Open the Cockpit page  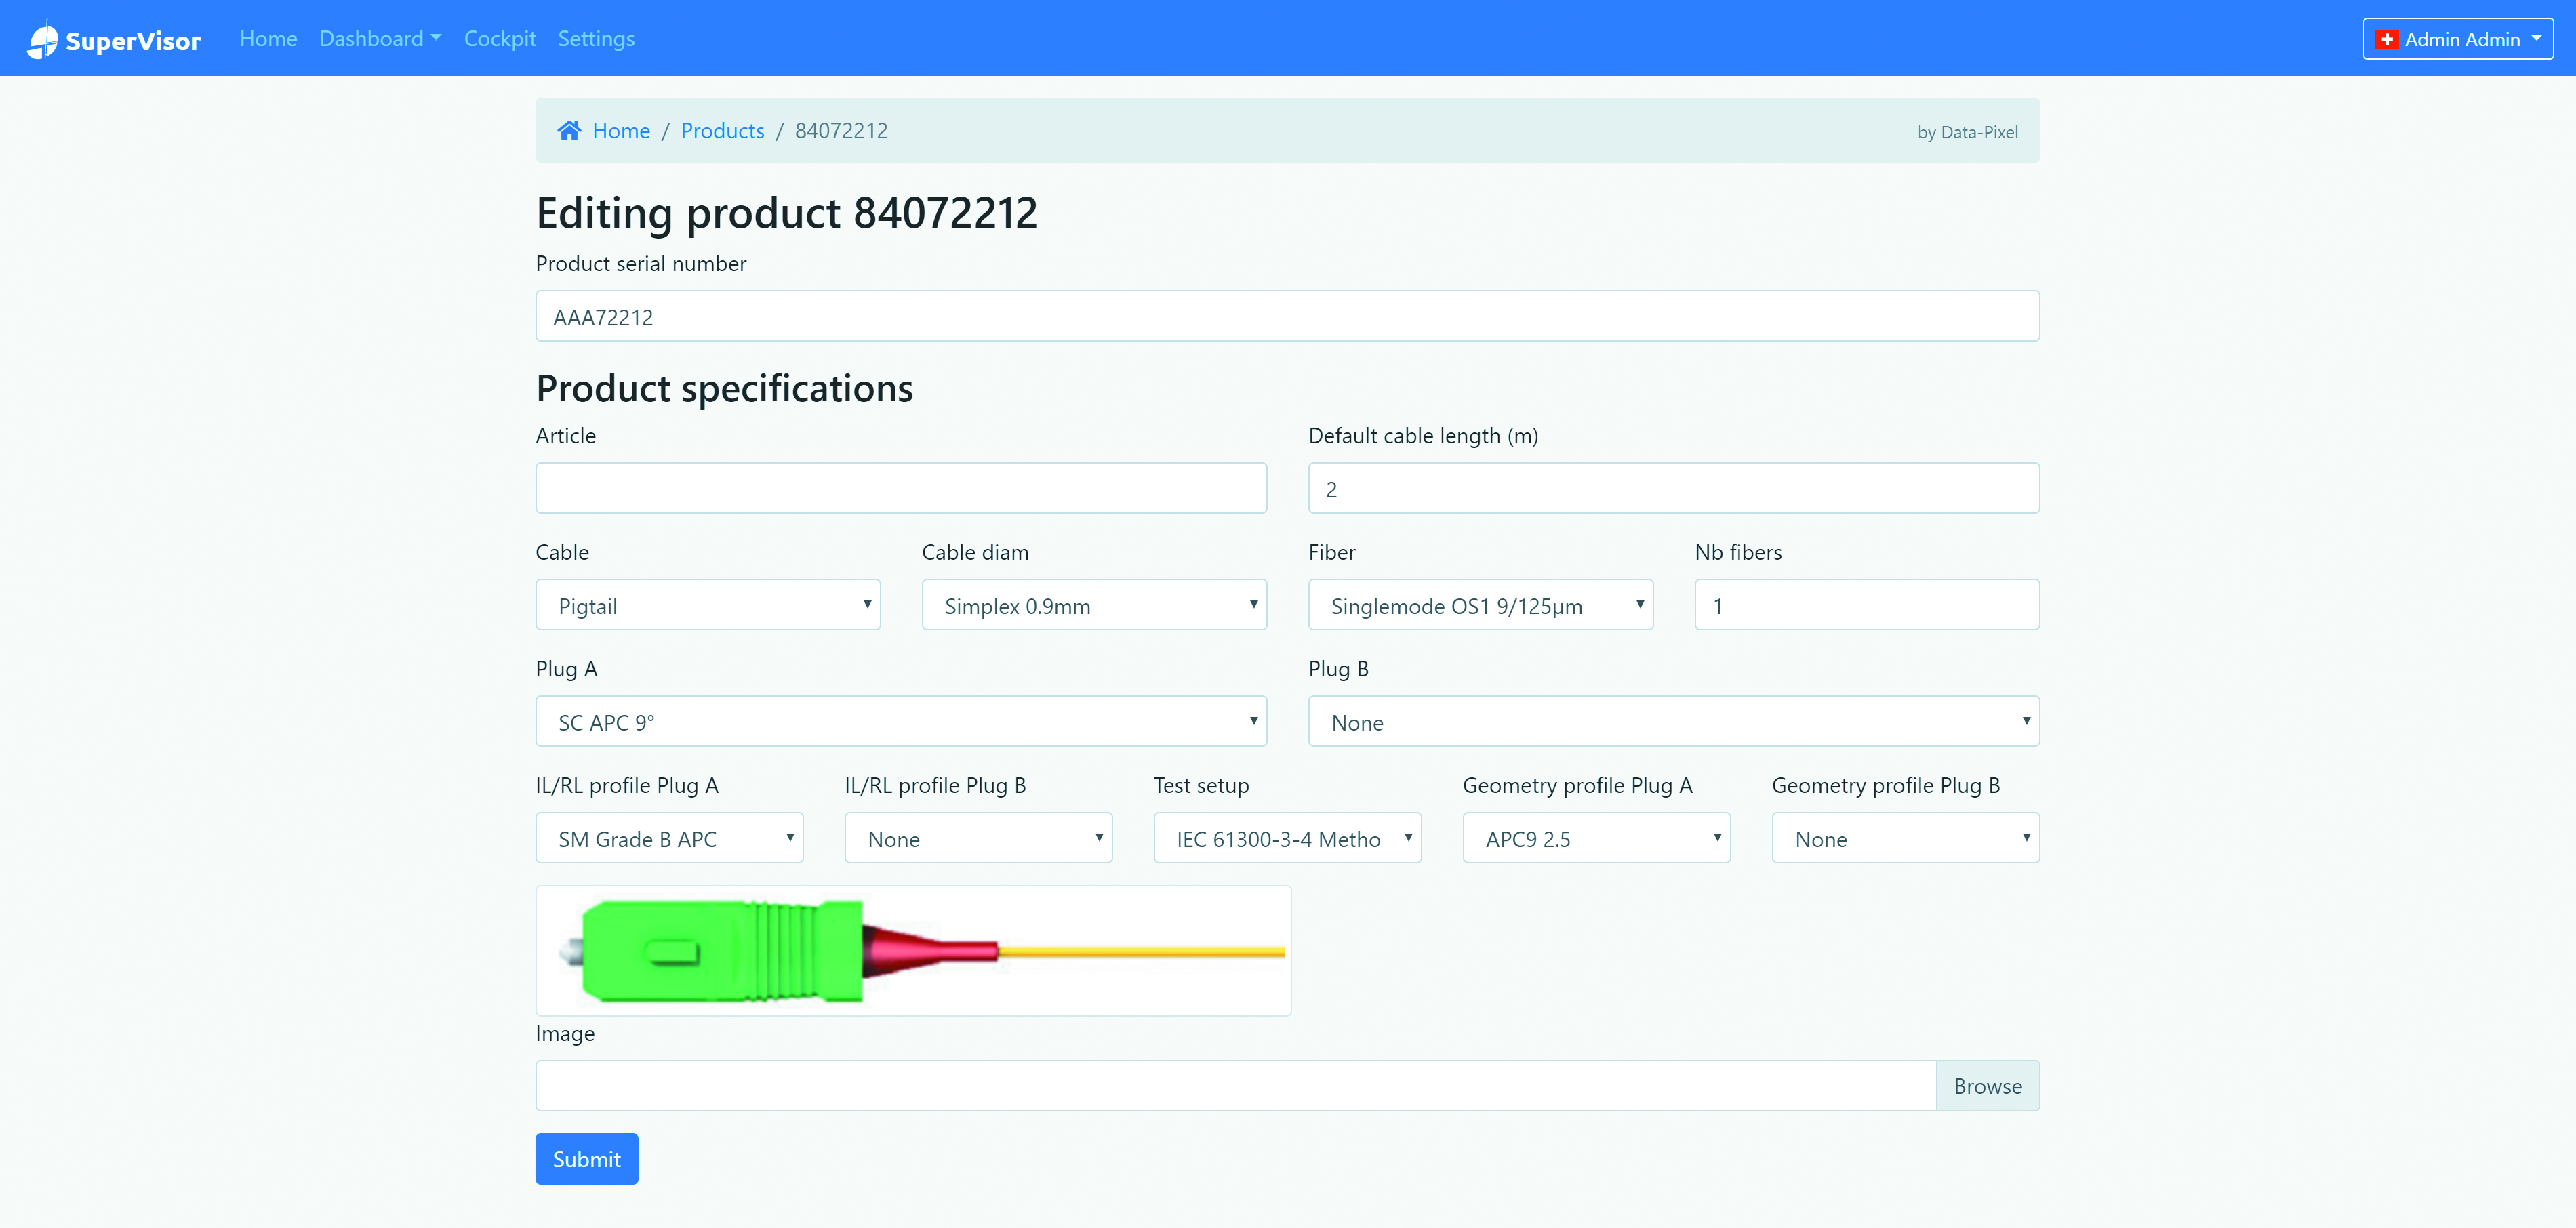[499, 39]
